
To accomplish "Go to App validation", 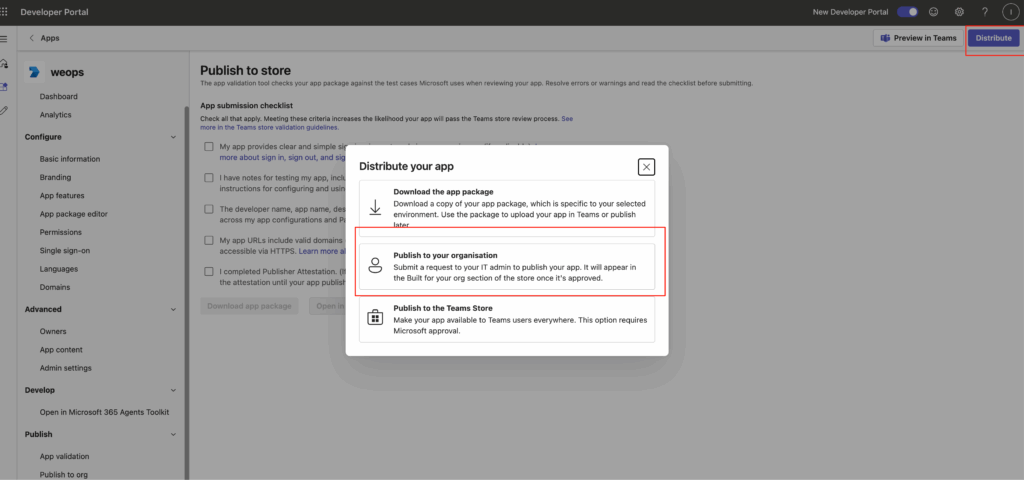I will click(x=64, y=456).
